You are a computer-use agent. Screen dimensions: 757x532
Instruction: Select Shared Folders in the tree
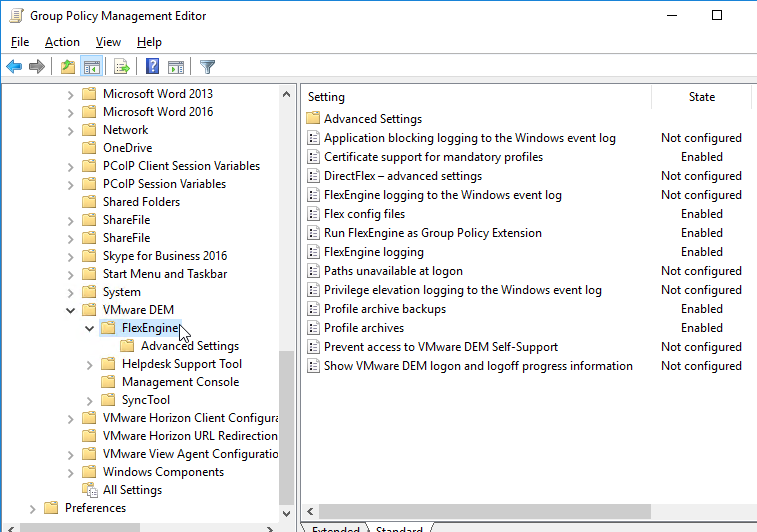(141, 202)
